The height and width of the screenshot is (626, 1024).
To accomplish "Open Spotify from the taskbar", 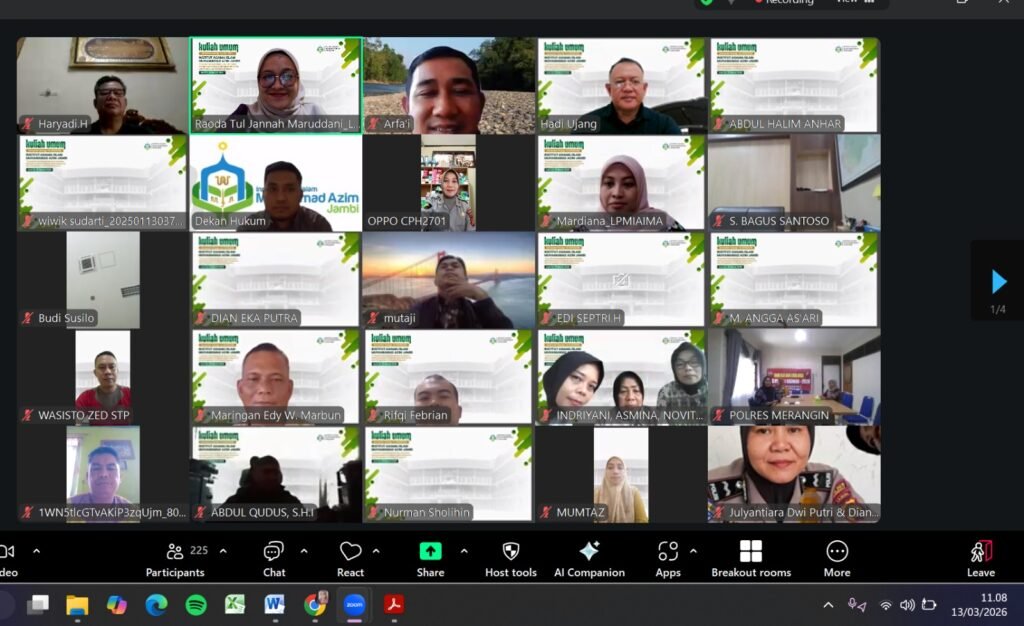I will [x=196, y=605].
